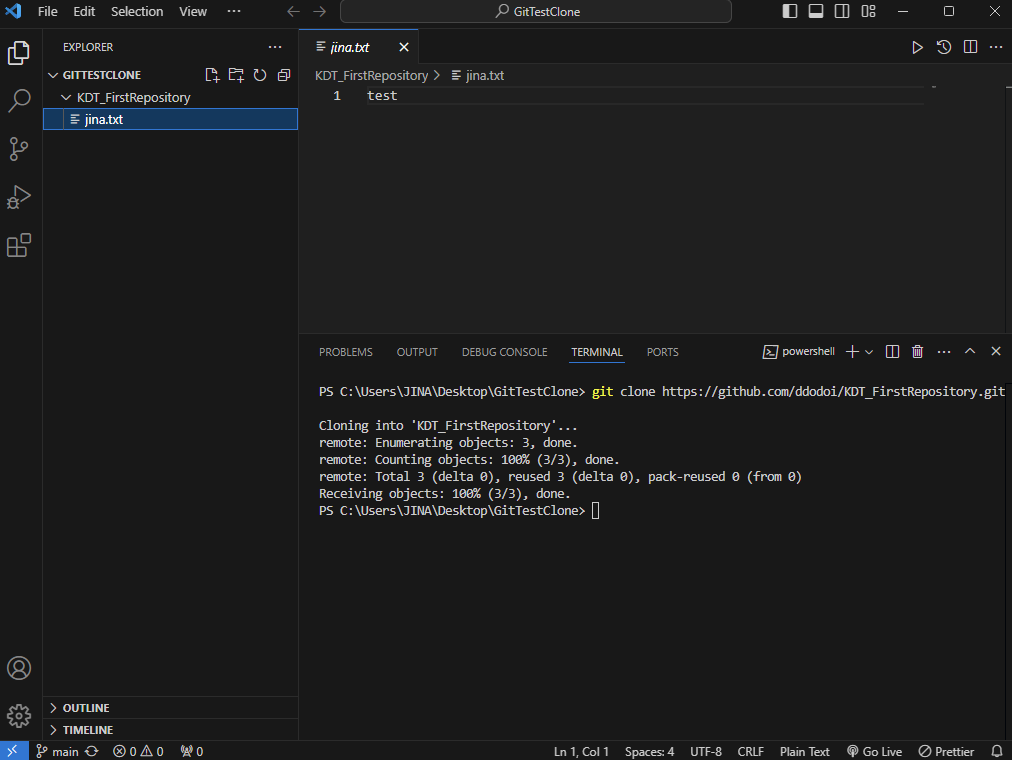The width and height of the screenshot is (1012, 760).
Task: Switch to the DEBUG CONSOLE tab
Action: (x=505, y=352)
